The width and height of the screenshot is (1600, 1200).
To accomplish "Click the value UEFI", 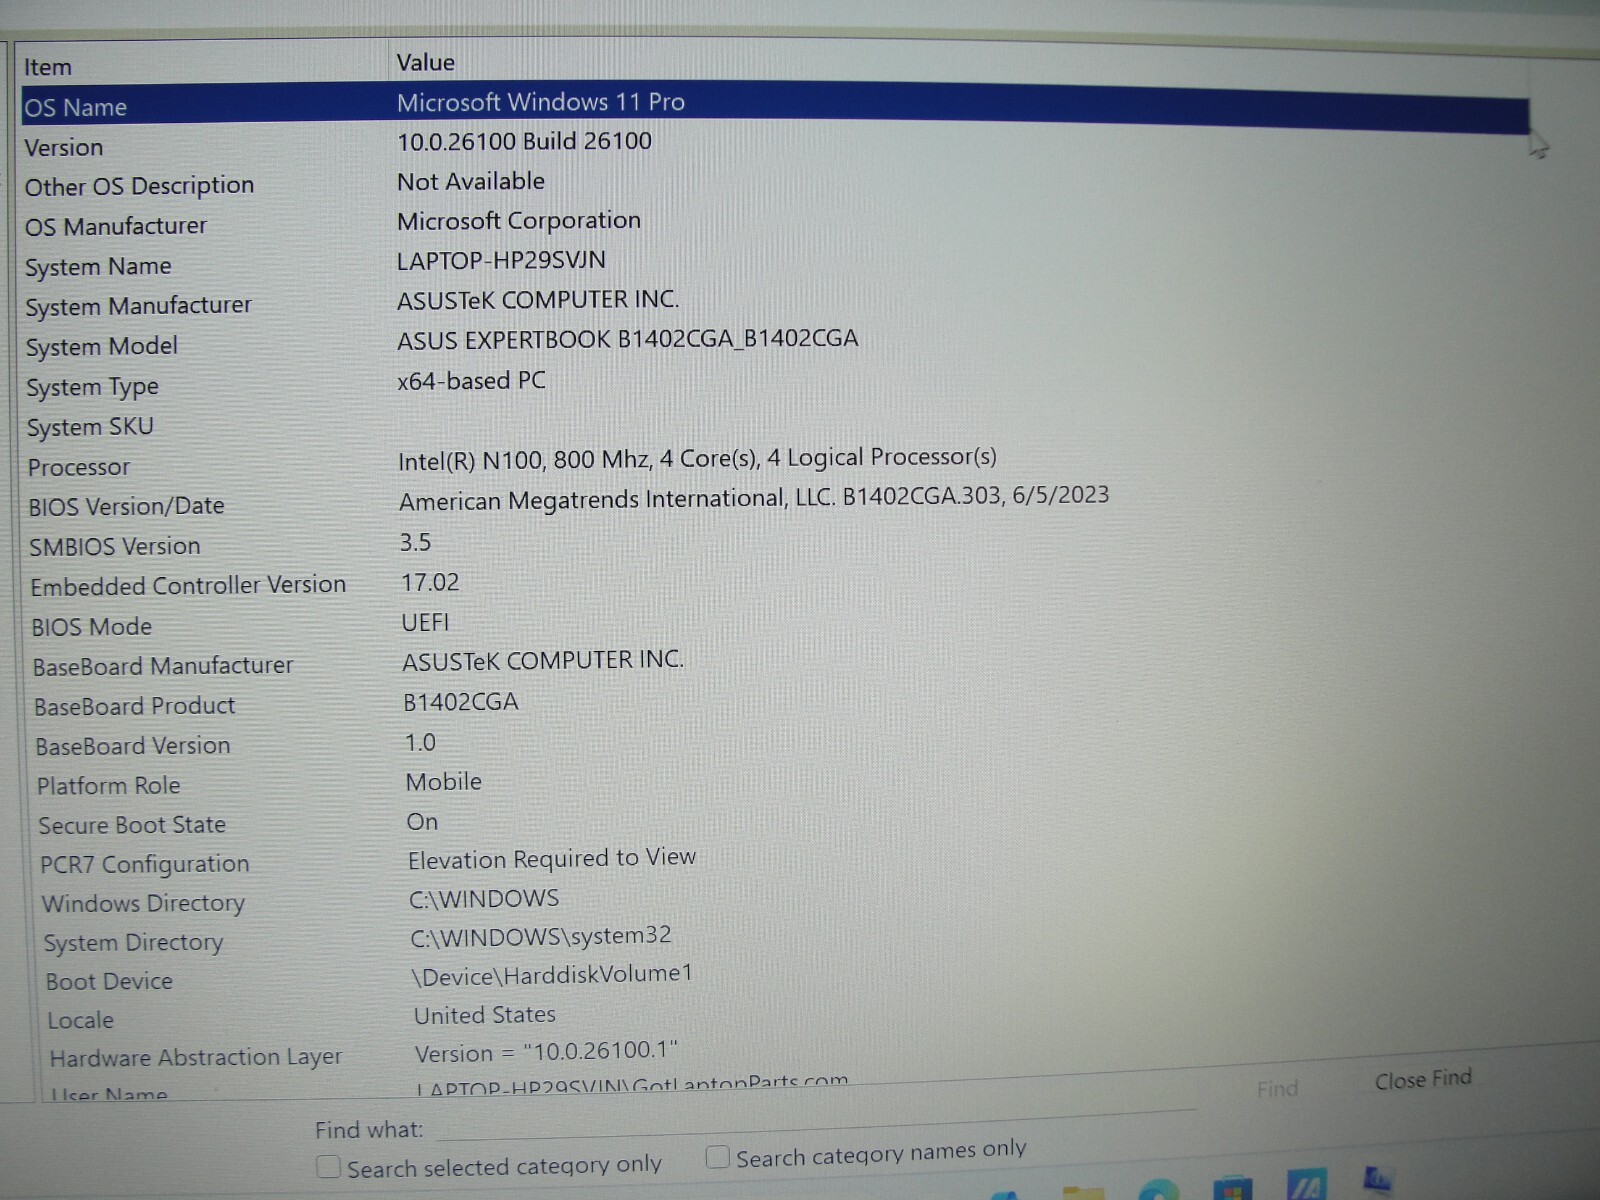I will (x=426, y=622).
